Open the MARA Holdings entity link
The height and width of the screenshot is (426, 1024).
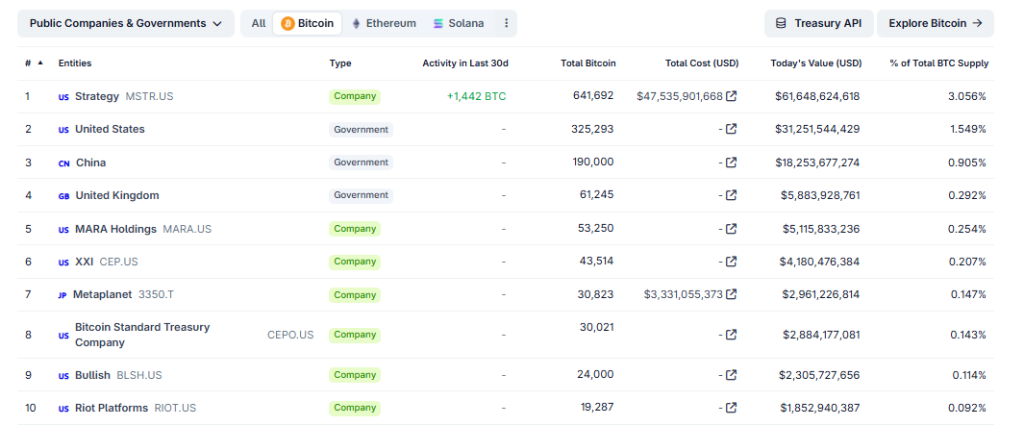[116, 229]
